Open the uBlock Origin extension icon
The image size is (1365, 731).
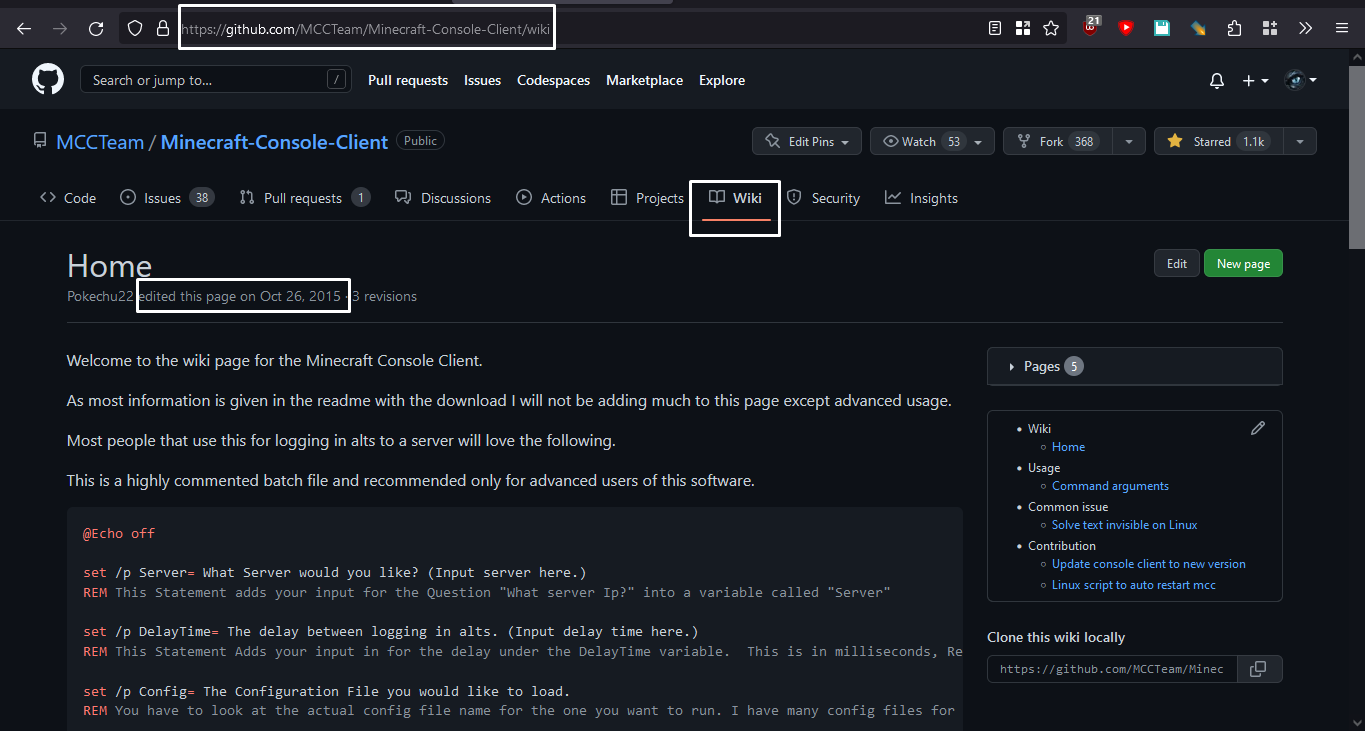point(1089,28)
